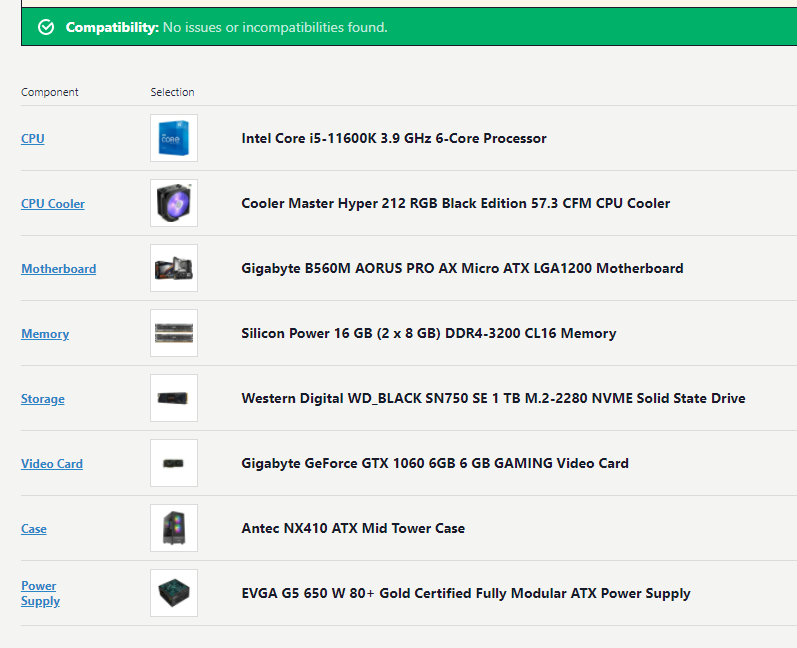The width and height of the screenshot is (797, 648).
Task: Select Antec NX410 ATX Mid Tower name
Action: coord(353,529)
